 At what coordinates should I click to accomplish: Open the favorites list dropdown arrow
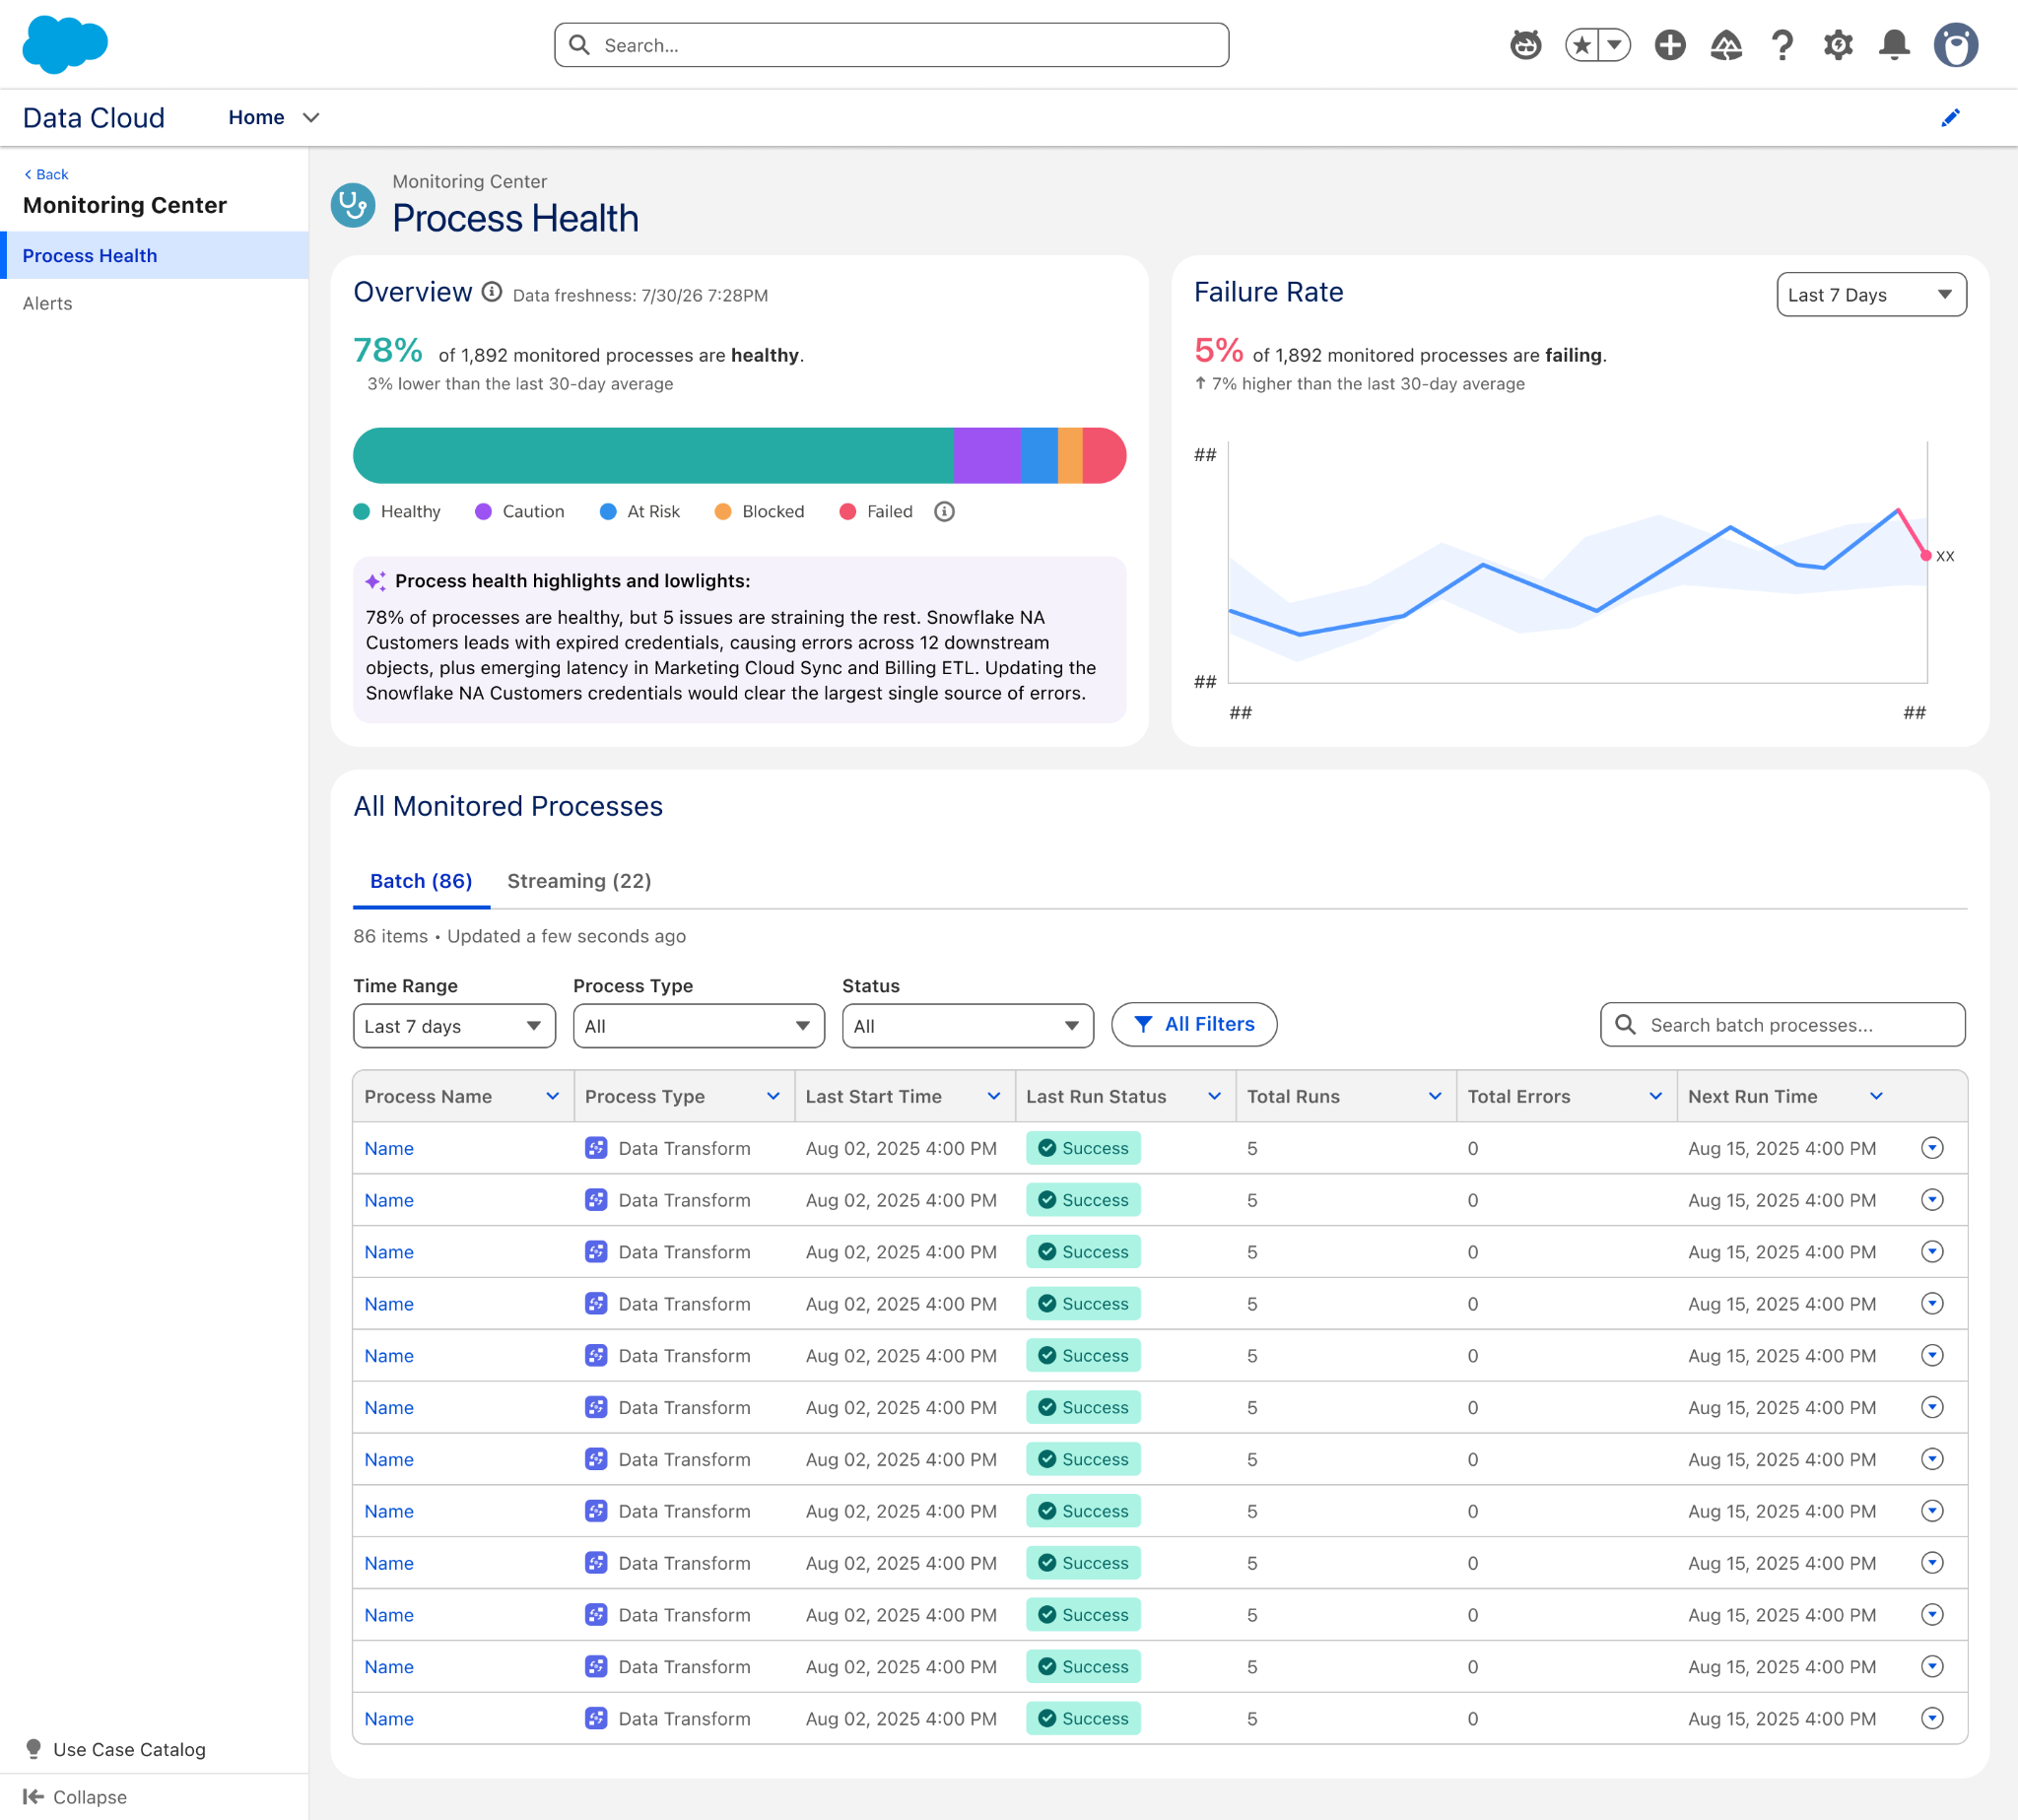pyautogui.click(x=1614, y=45)
